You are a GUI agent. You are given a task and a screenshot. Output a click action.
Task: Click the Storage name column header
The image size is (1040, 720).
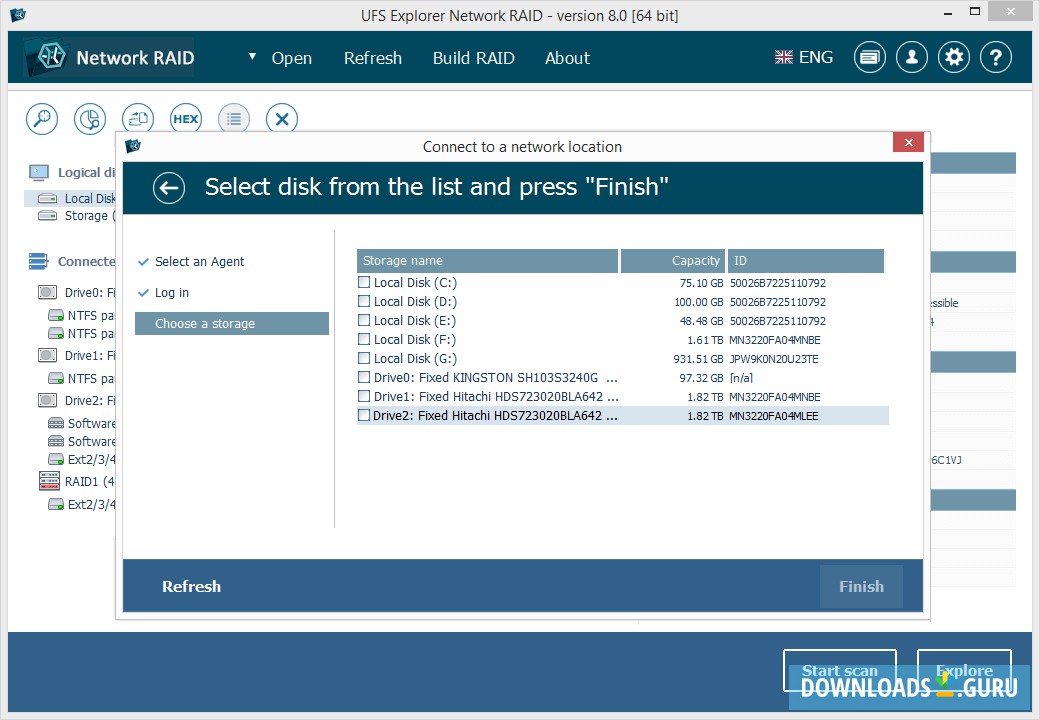click(x=488, y=261)
